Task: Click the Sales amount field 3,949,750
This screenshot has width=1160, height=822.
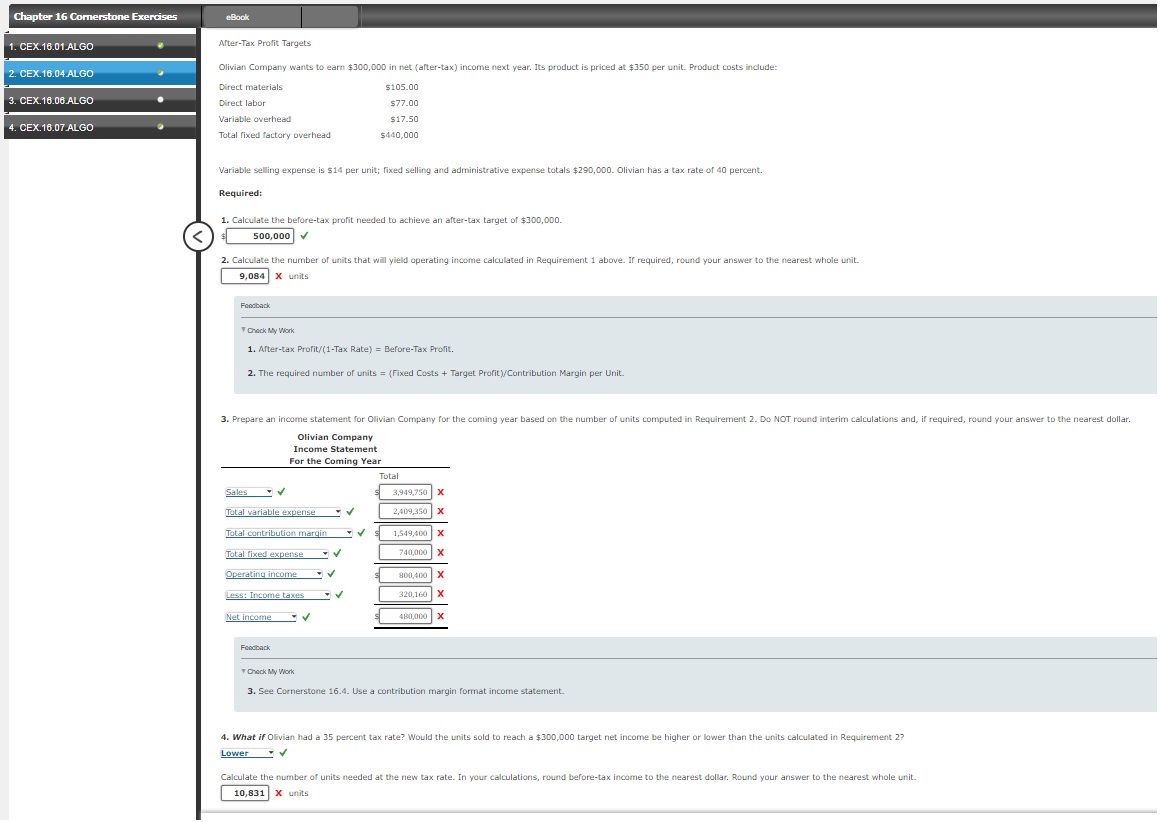Action: (405, 492)
